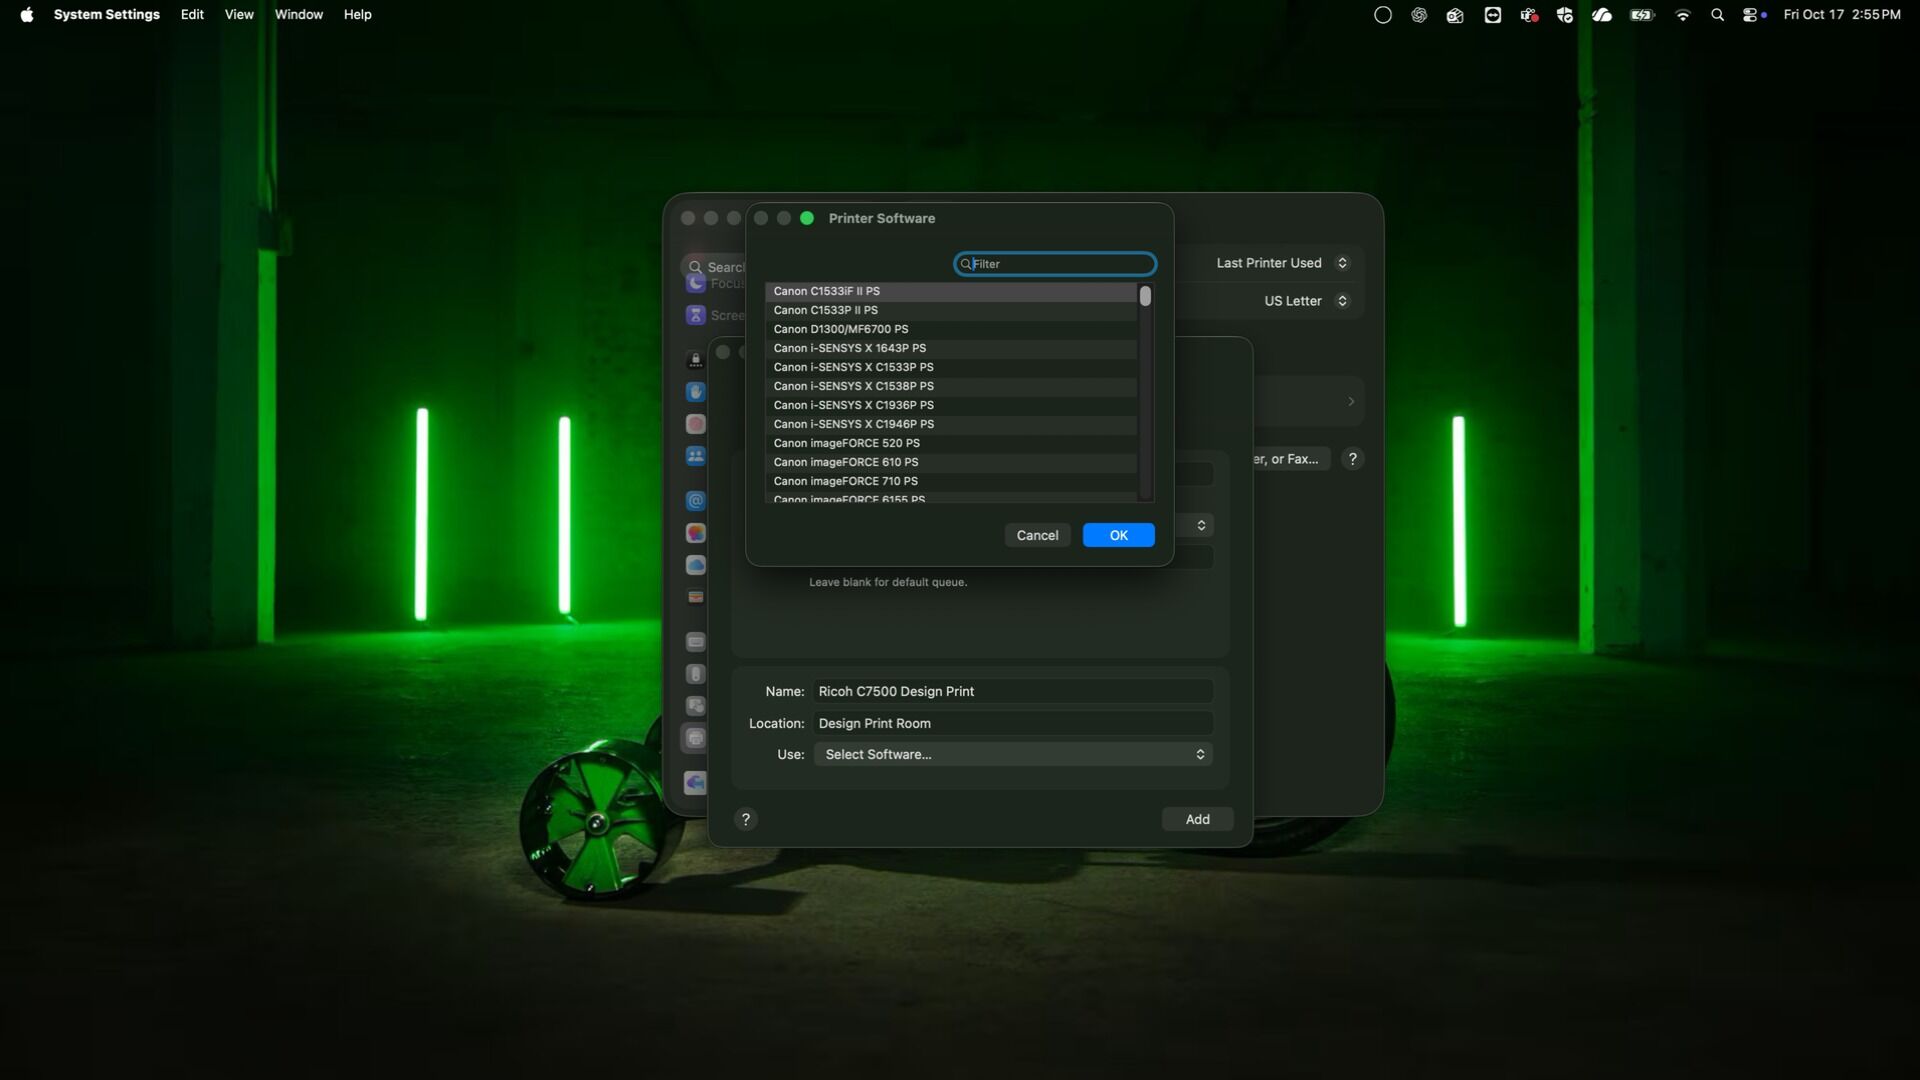
Task: Open Screen Time hourglass sidebar icon
Action: click(696, 315)
